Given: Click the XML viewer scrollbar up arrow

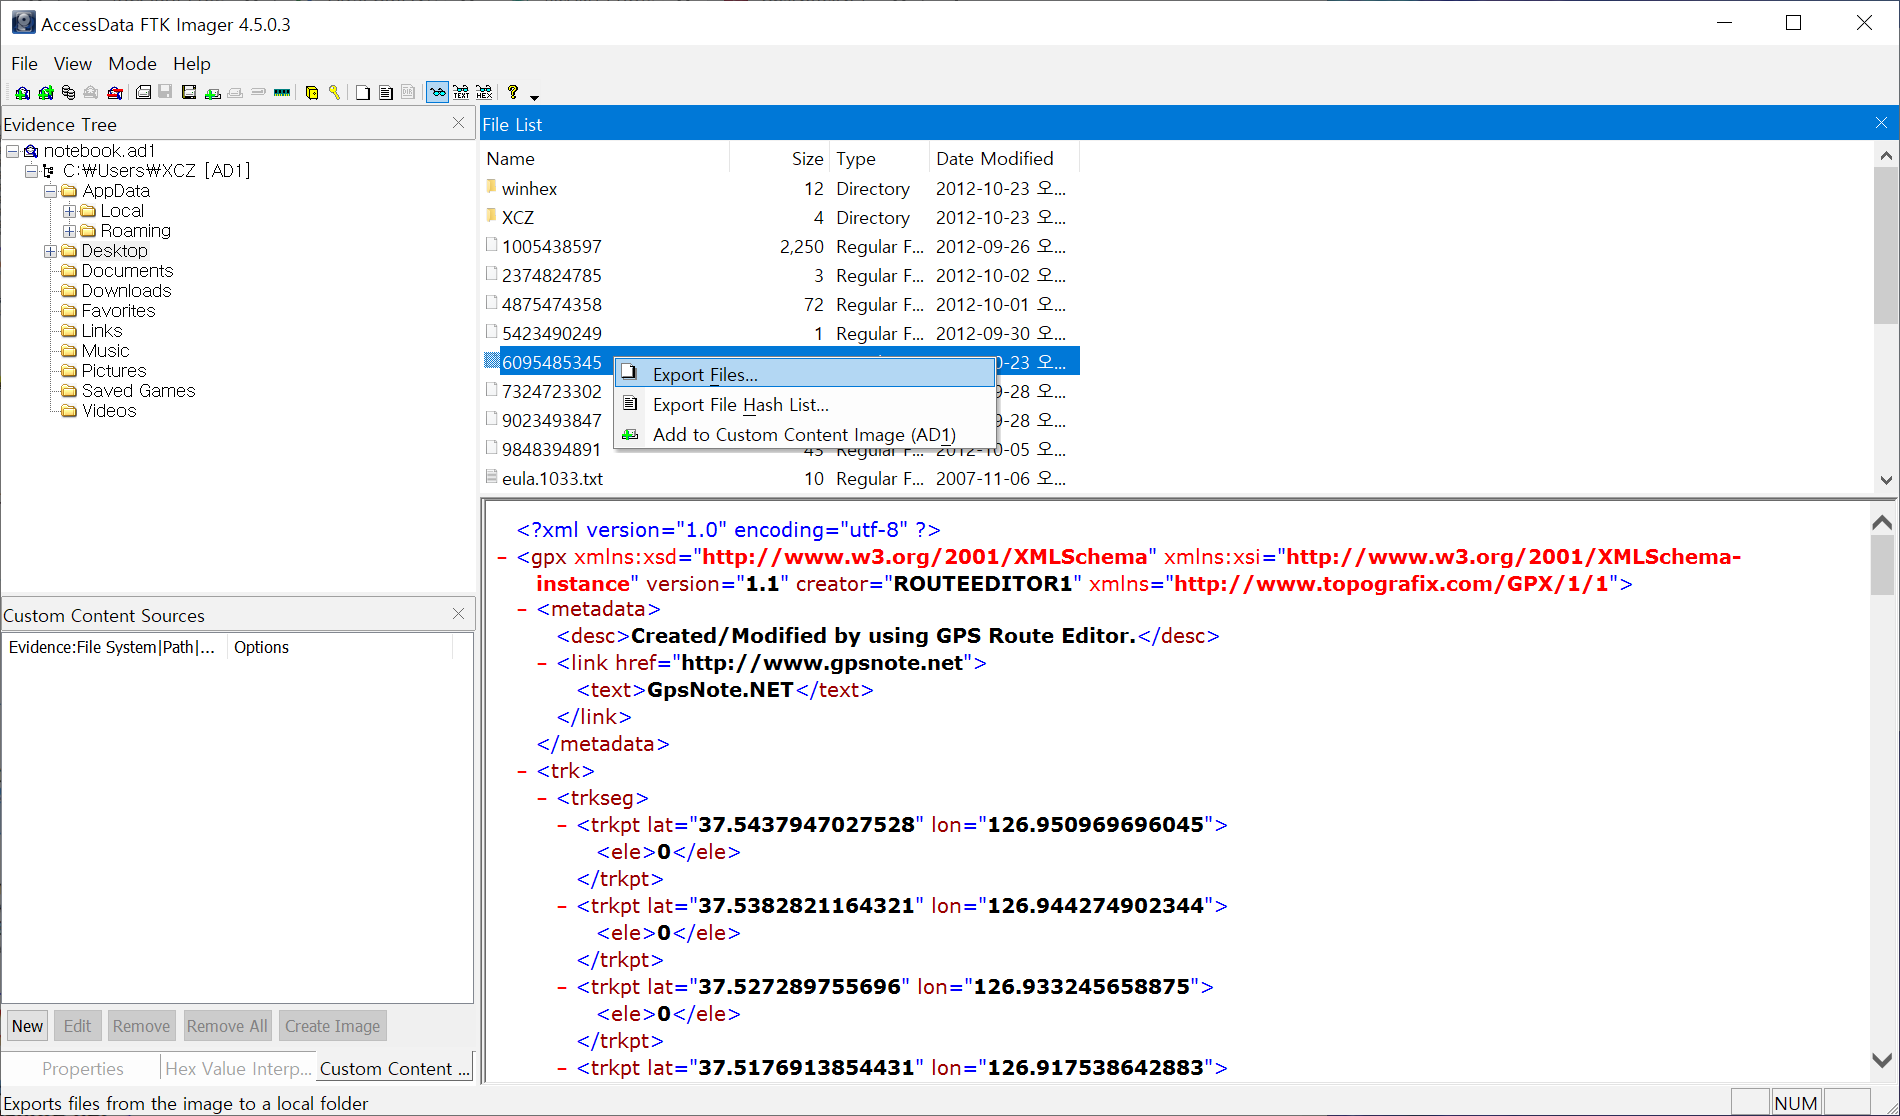Looking at the screenshot, I should tap(1882, 522).
